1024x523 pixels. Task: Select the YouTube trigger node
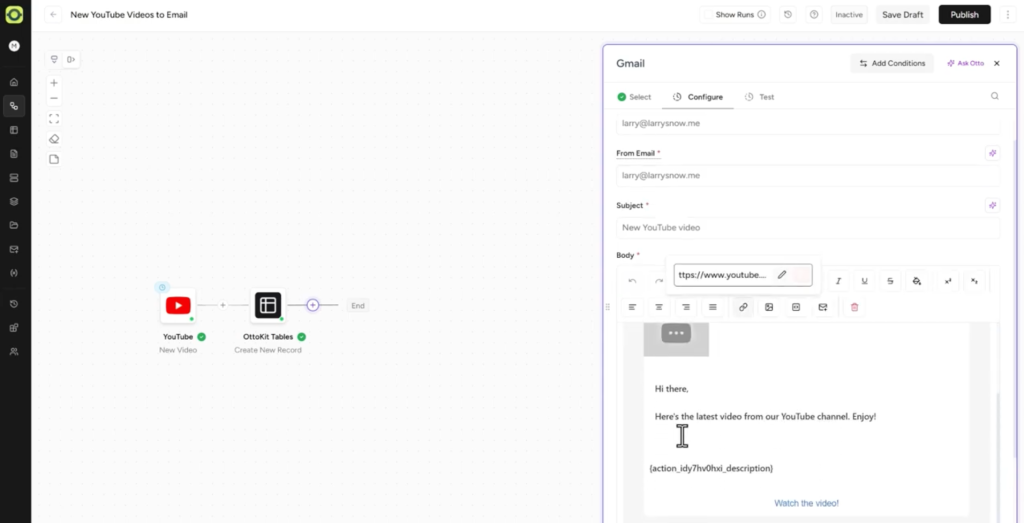tap(178, 306)
